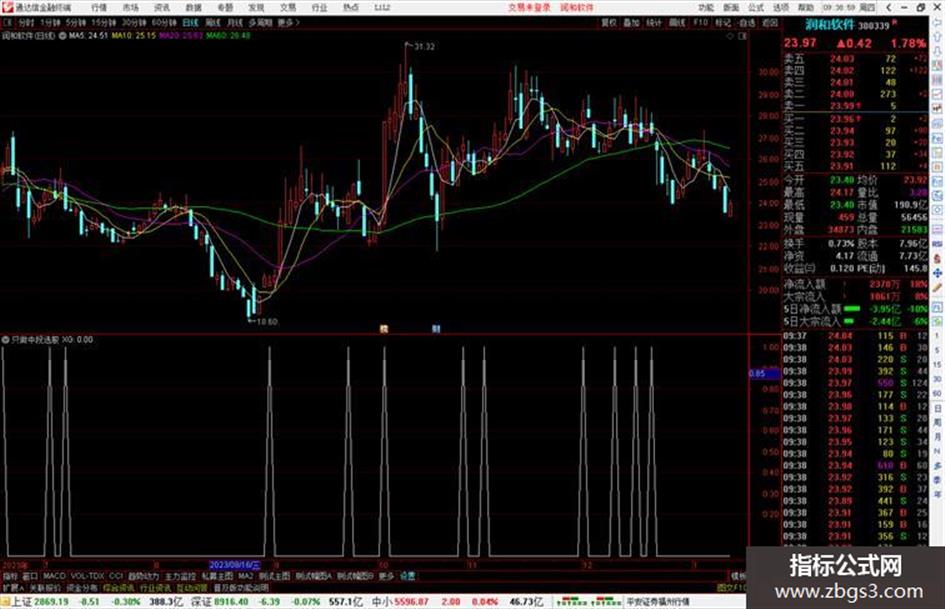Select the 趋势动力 indicator tab

pyautogui.click(x=143, y=576)
